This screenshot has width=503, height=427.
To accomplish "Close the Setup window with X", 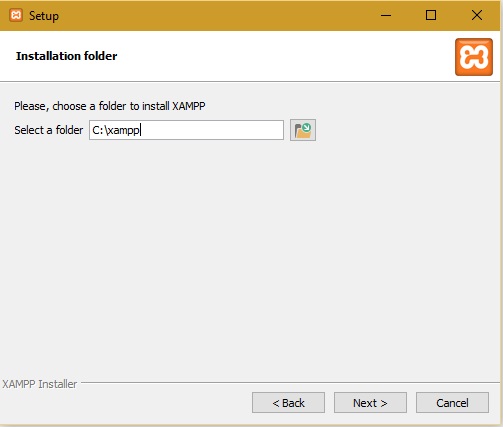I will point(477,15).
